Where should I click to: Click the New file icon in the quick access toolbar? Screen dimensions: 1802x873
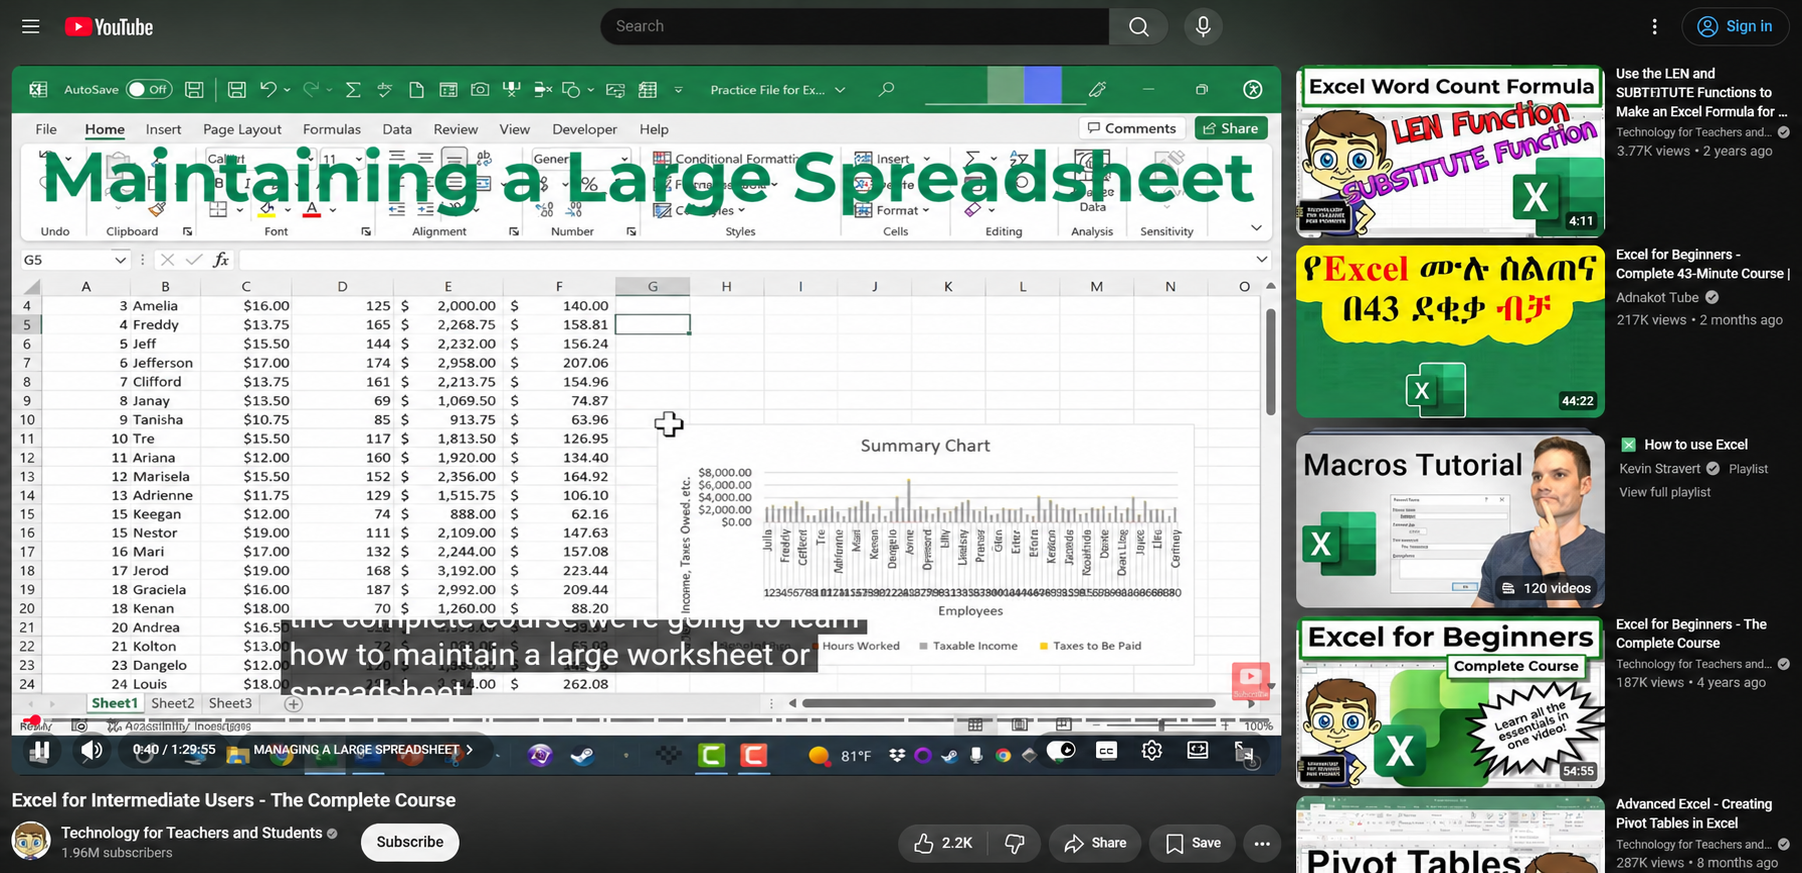click(x=416, y=90)
